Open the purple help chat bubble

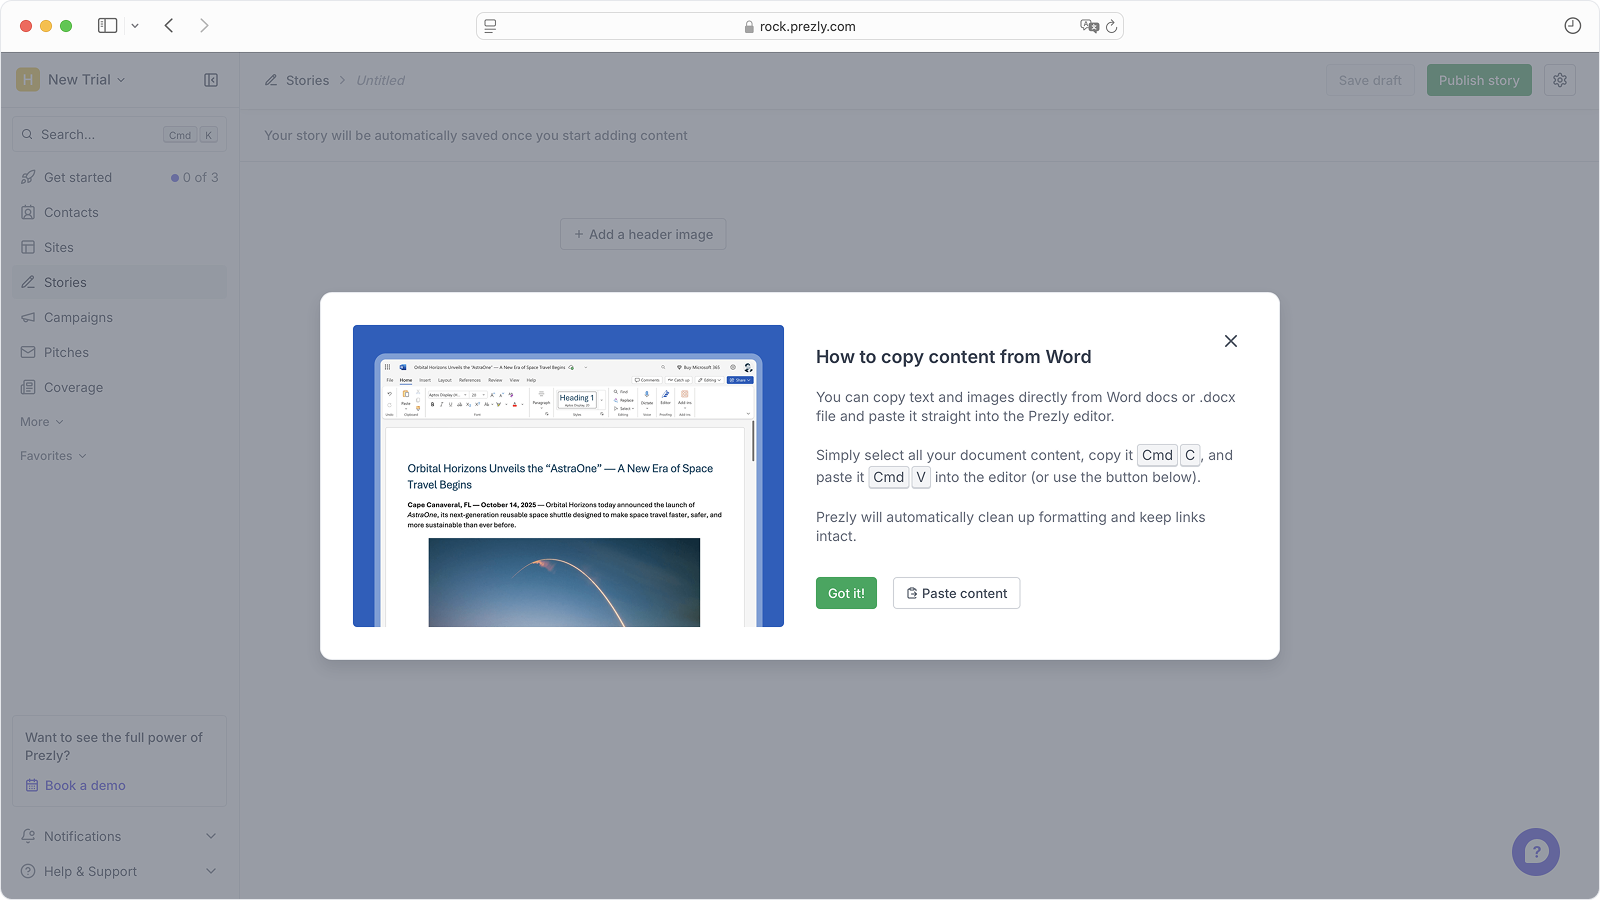pyautogui.click(x=1535, y=852)
